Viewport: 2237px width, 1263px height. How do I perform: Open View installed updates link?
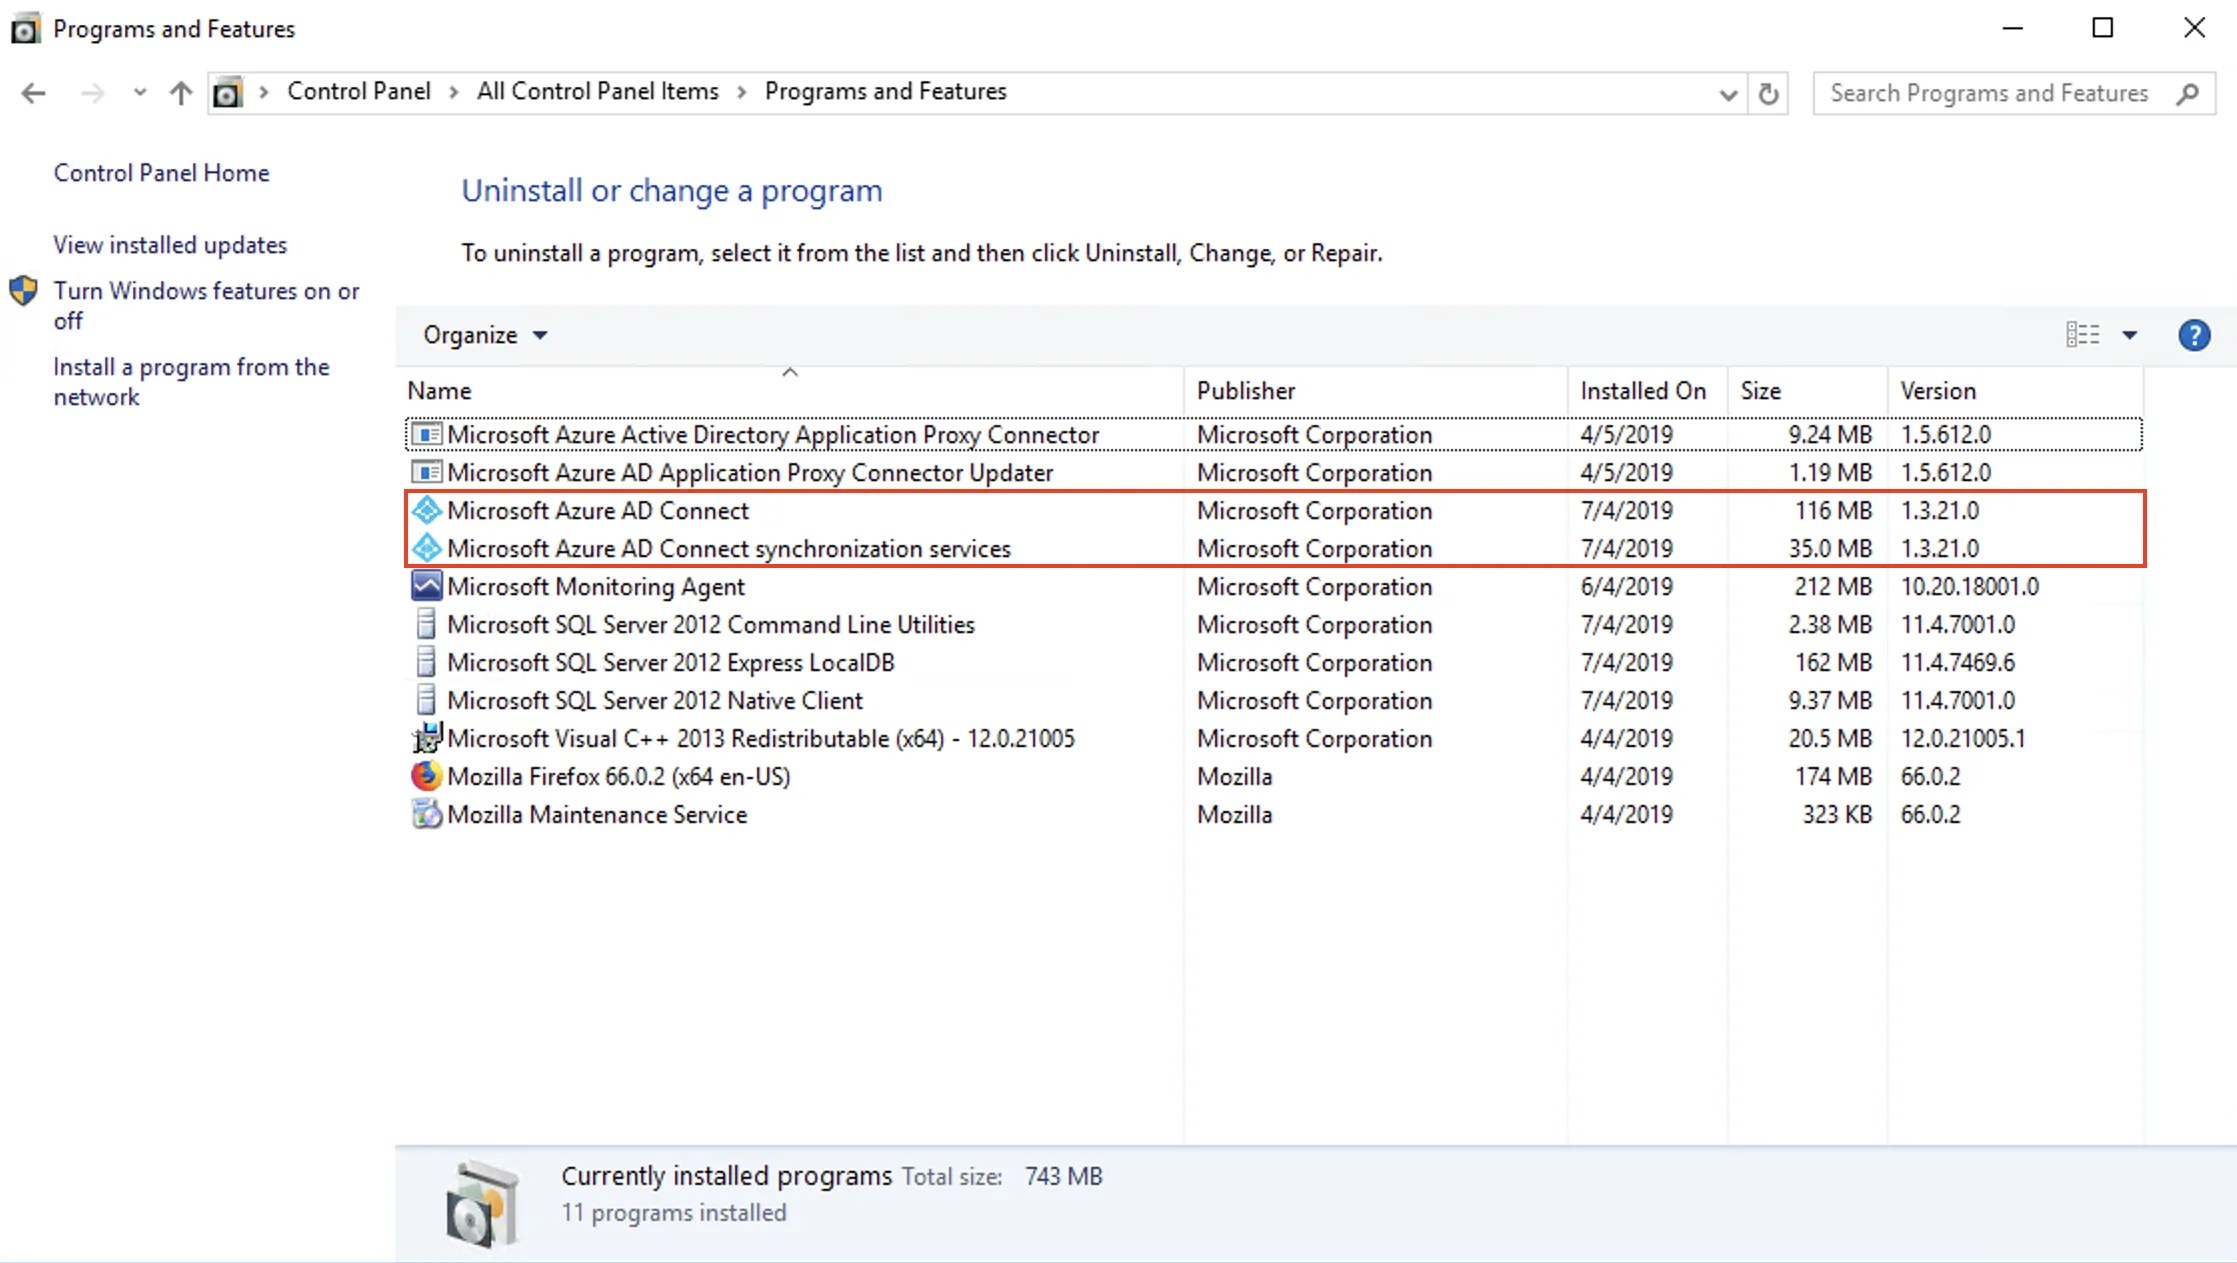[x=170, y=245]
